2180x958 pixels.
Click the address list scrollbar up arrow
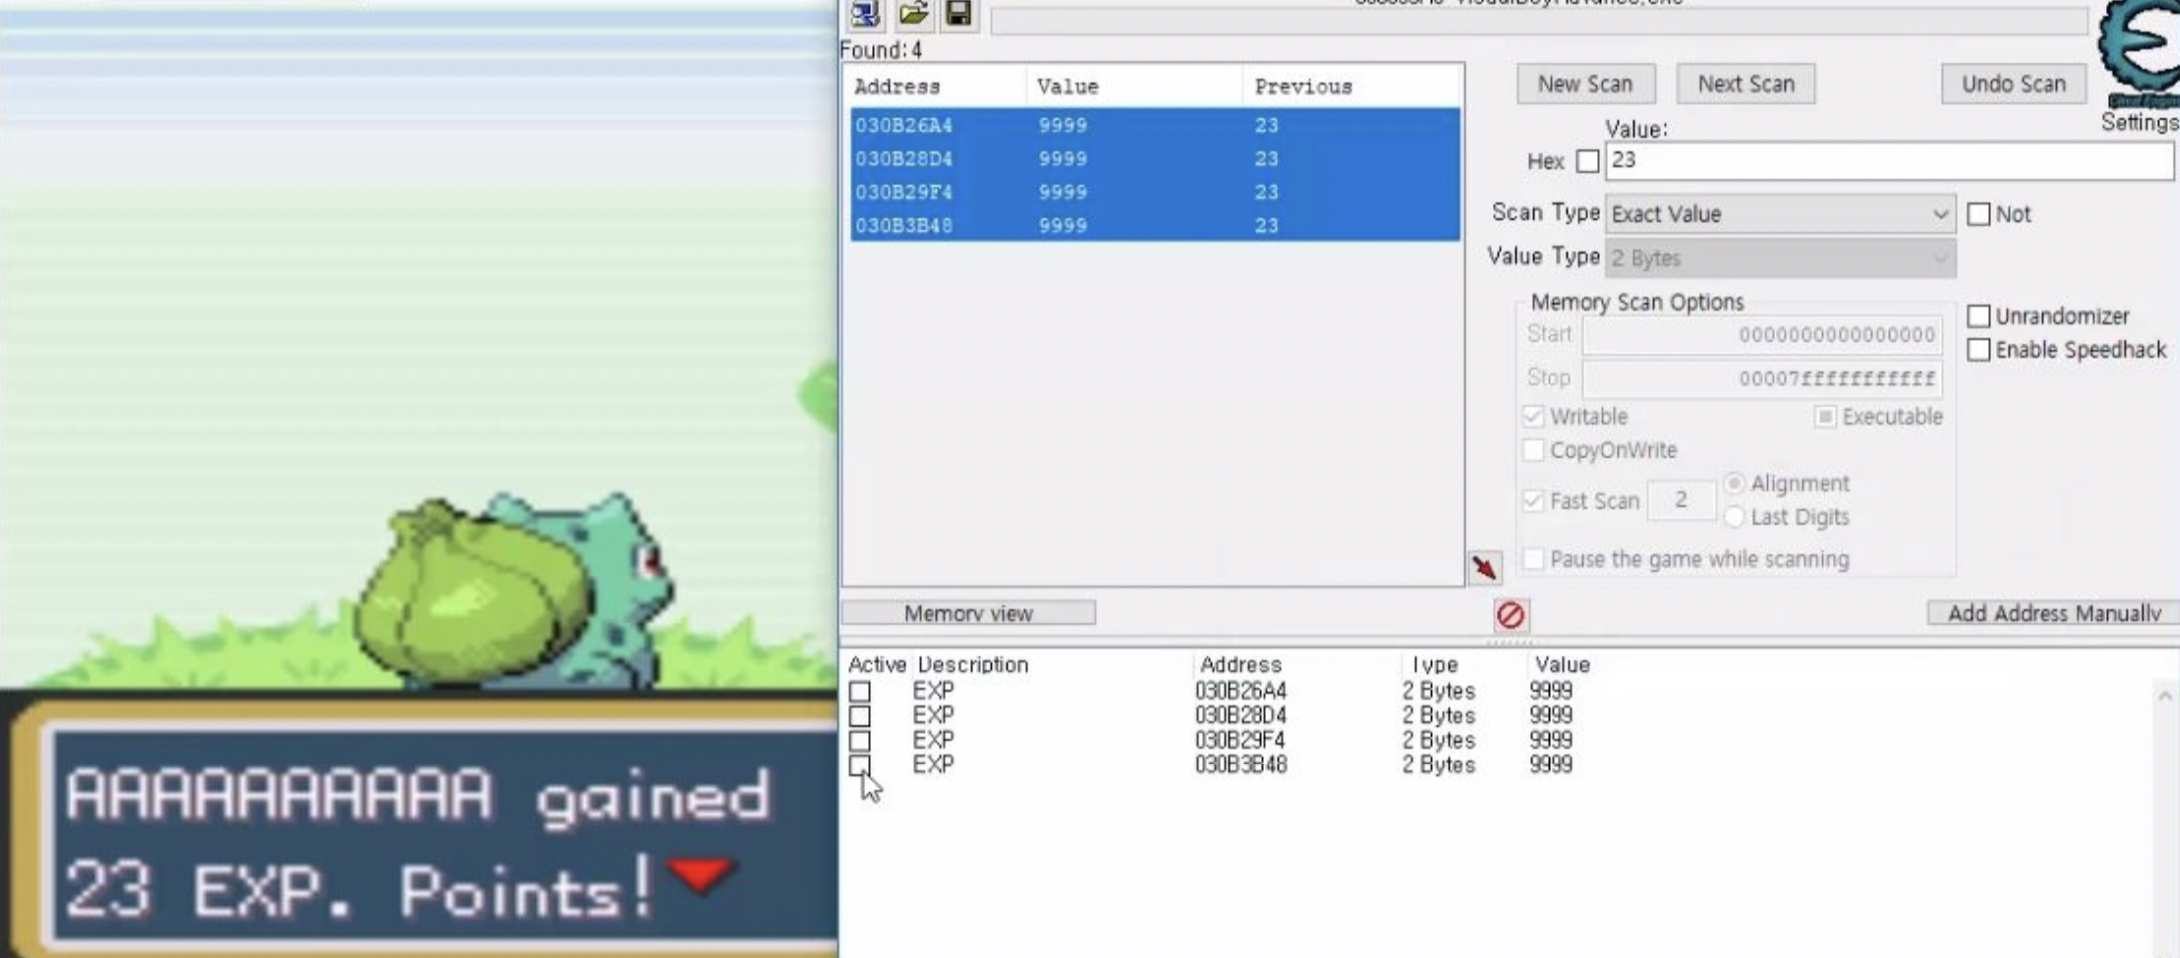2165,696
